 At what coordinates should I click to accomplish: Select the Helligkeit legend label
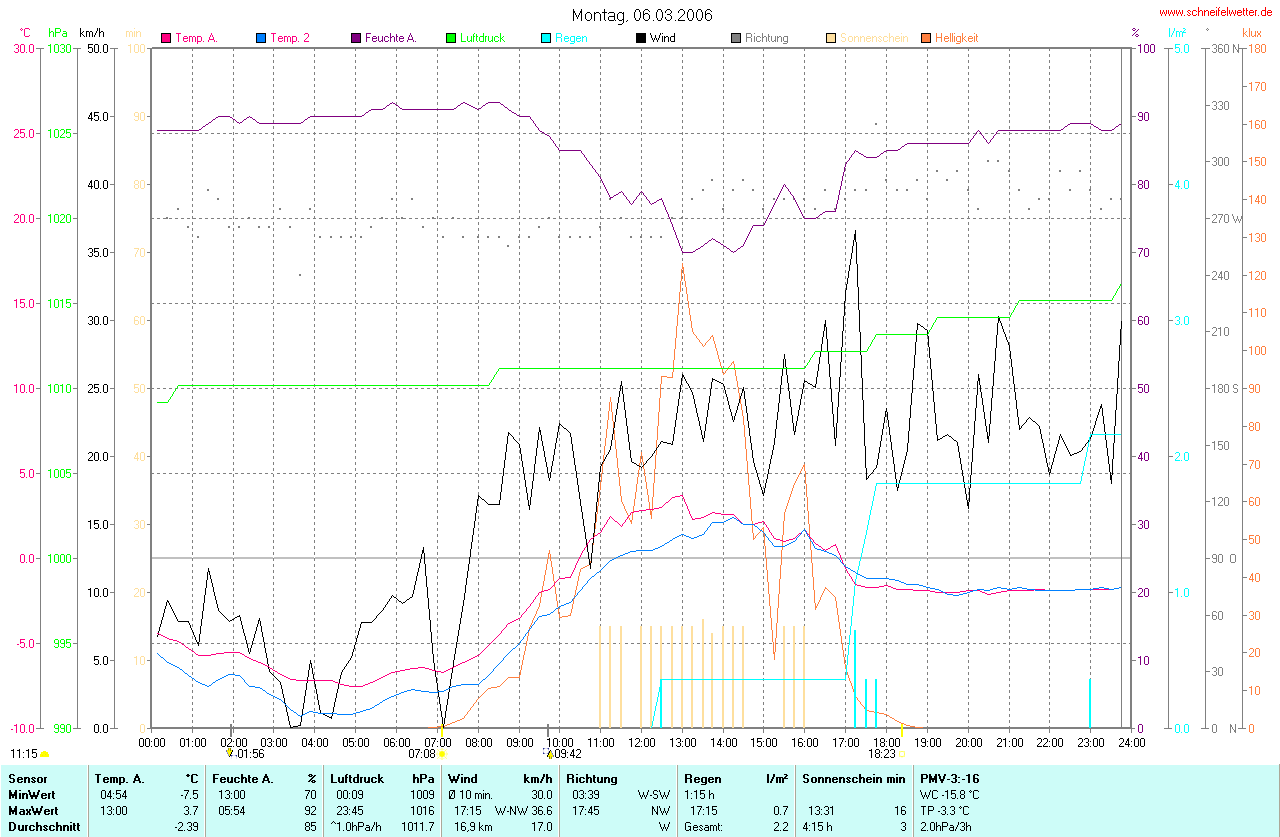[x=957, y=38]
